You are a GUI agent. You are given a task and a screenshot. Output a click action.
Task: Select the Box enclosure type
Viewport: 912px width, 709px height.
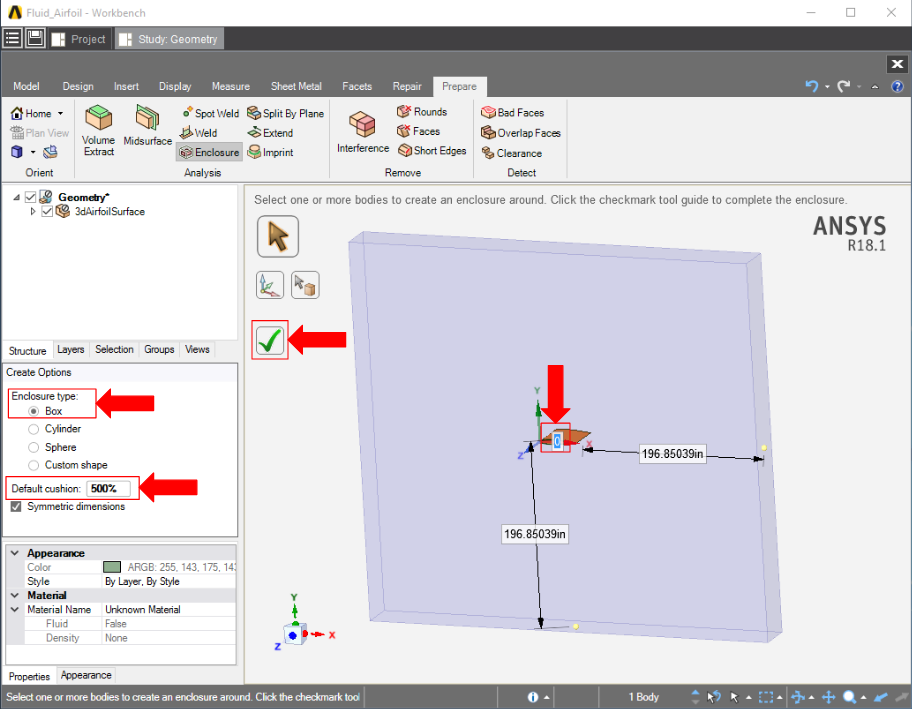coord(34,411)
